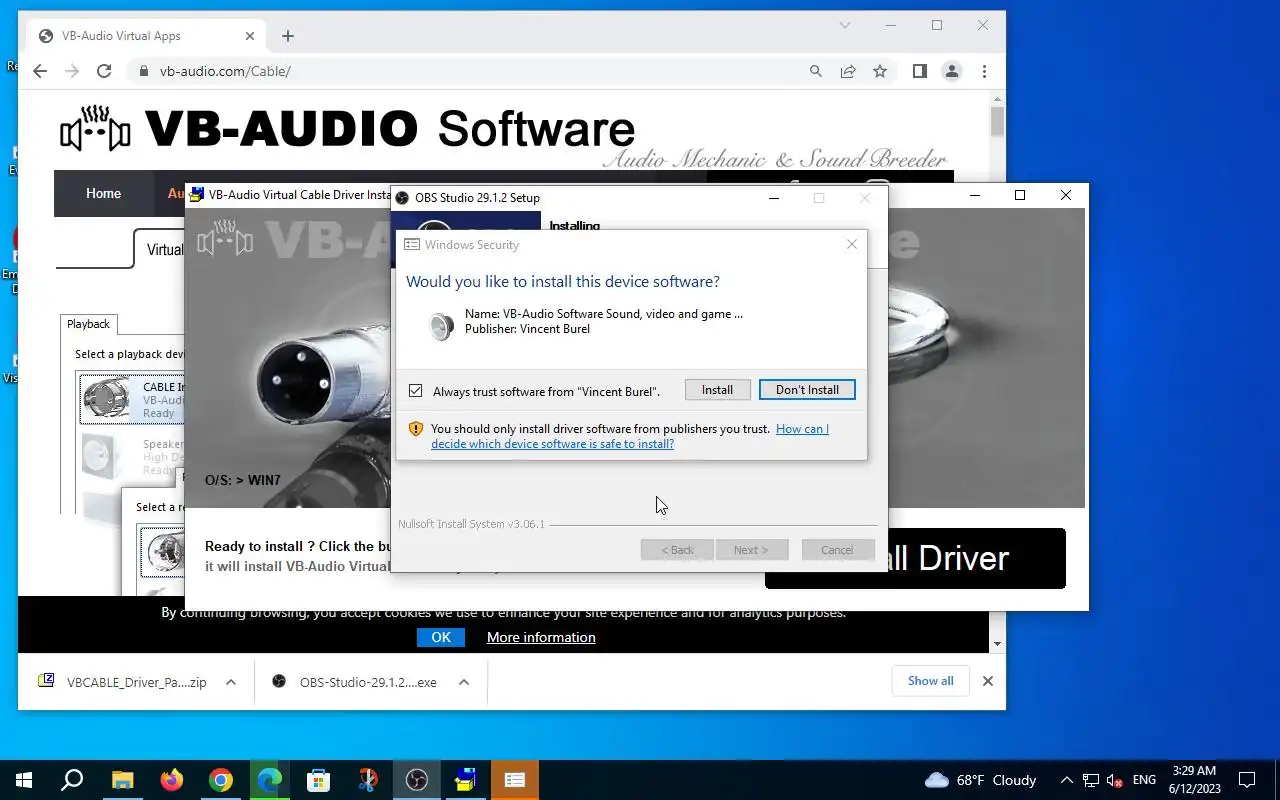Open Chrome three-dot menu
The width and height of the screenshot is (1280, 800).
coord(985,71)
